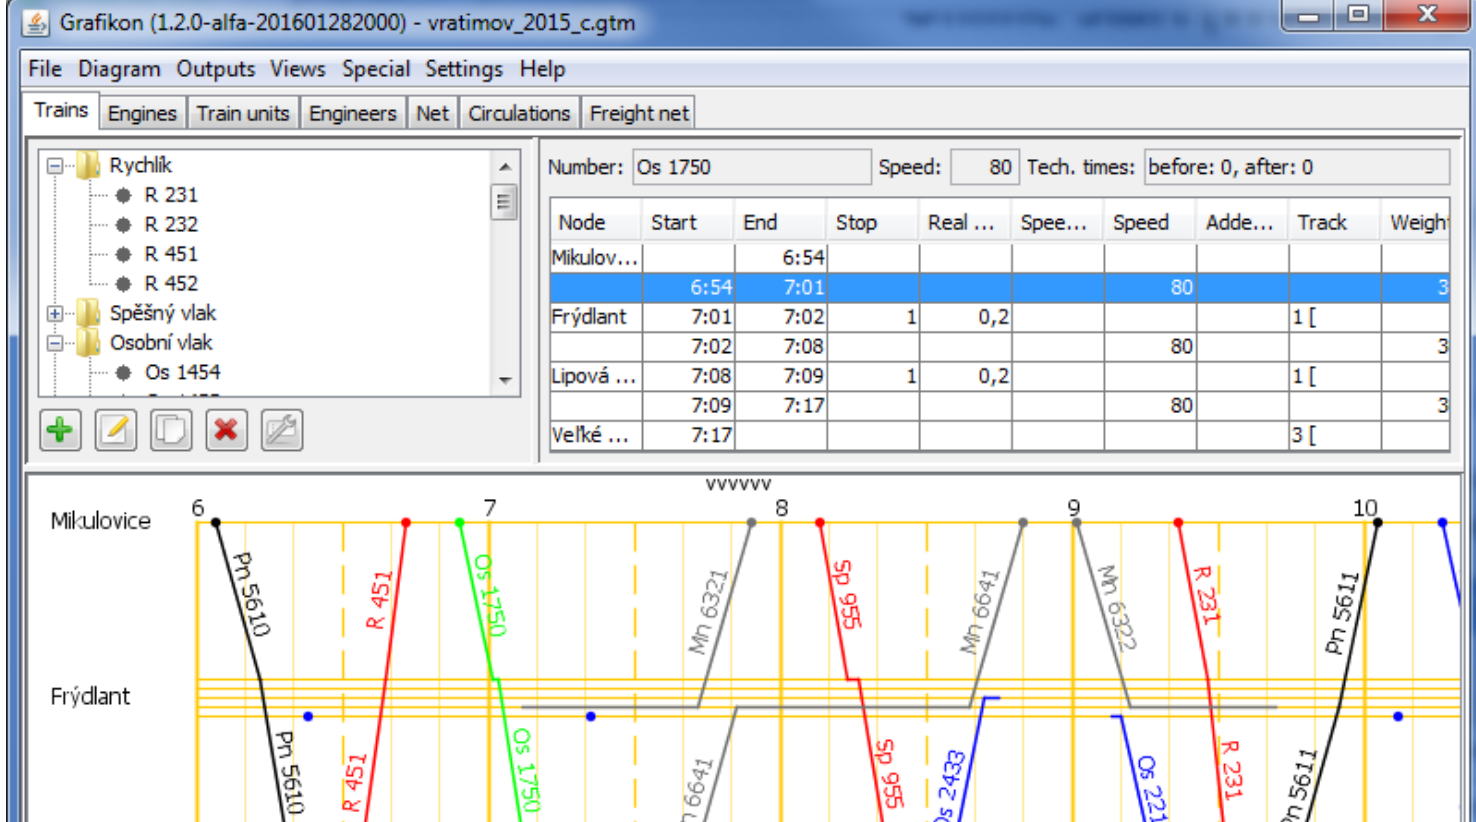The width and height of the screenshot is (1476, 822).
Task: Open train settings with the wrench icon
Action: [x=281, y=431]
